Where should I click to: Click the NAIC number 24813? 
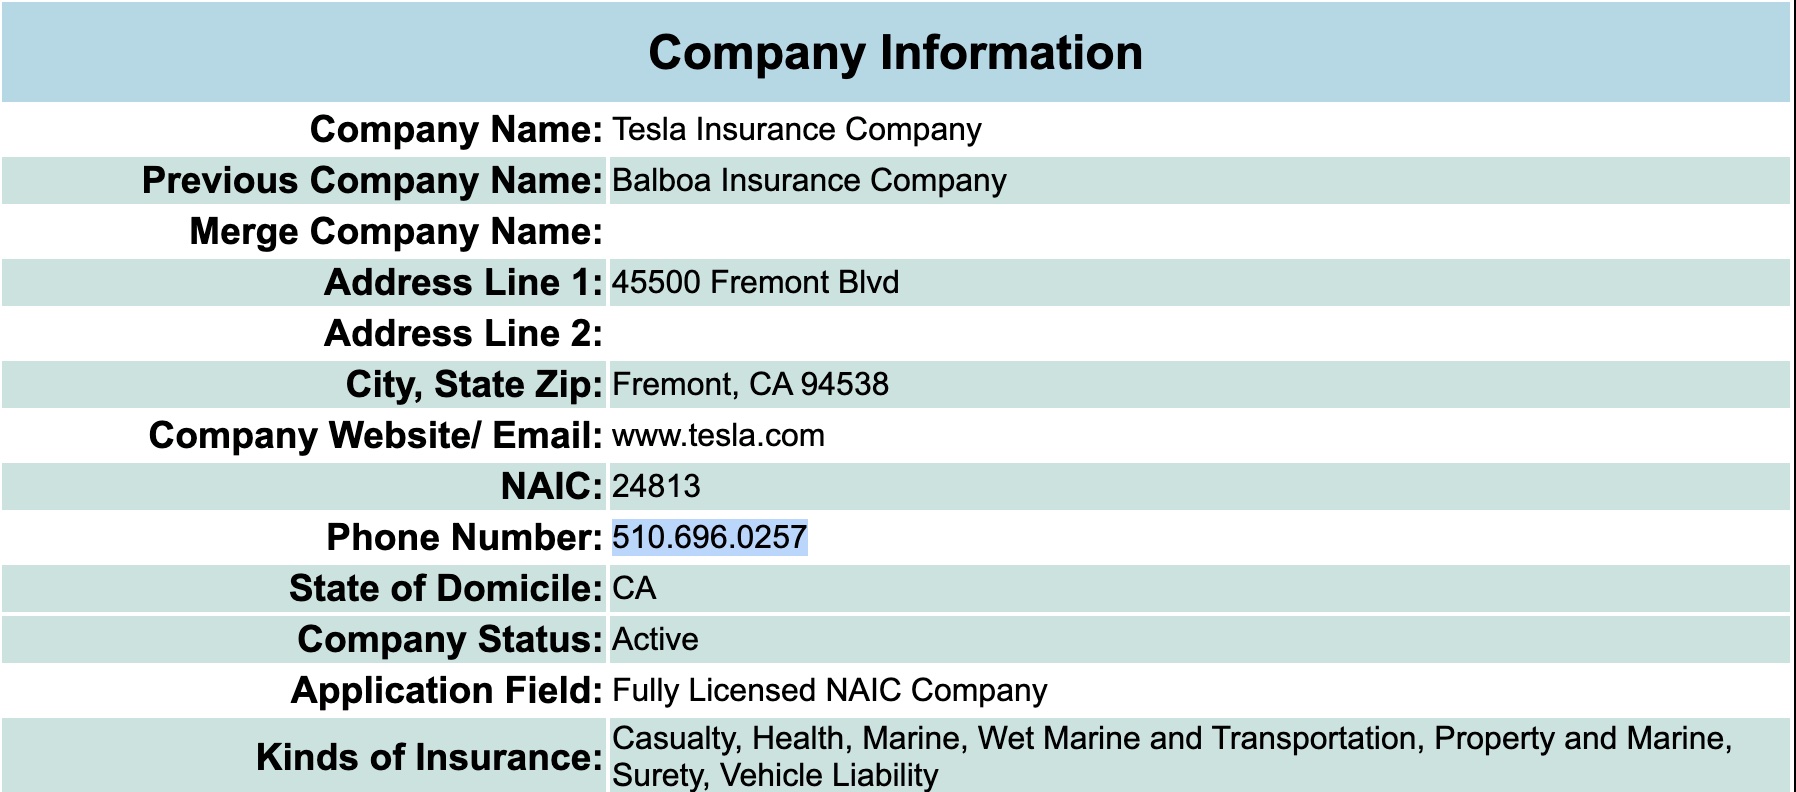point(656,486)
